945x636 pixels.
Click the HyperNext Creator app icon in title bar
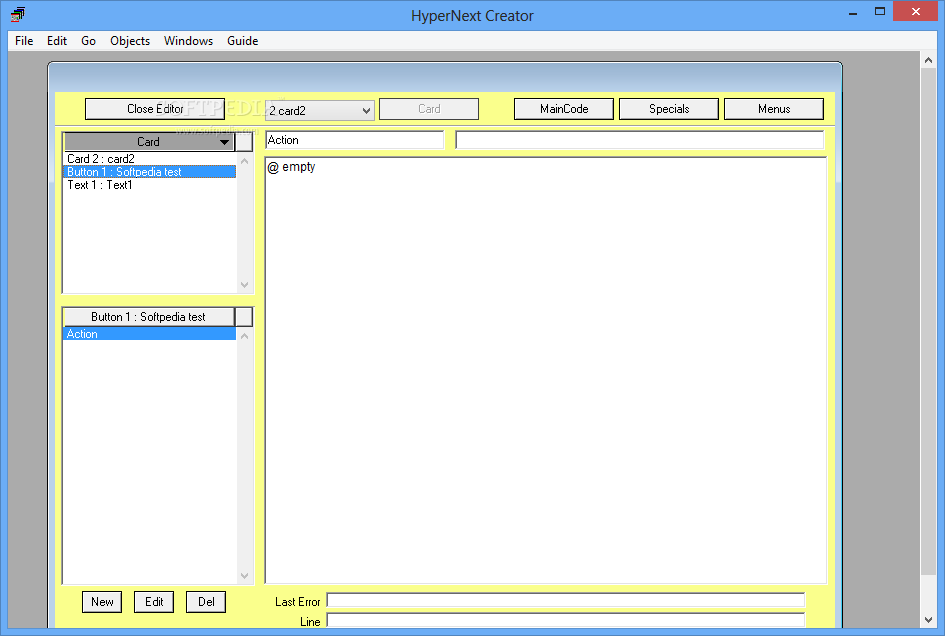click(17, 14)
